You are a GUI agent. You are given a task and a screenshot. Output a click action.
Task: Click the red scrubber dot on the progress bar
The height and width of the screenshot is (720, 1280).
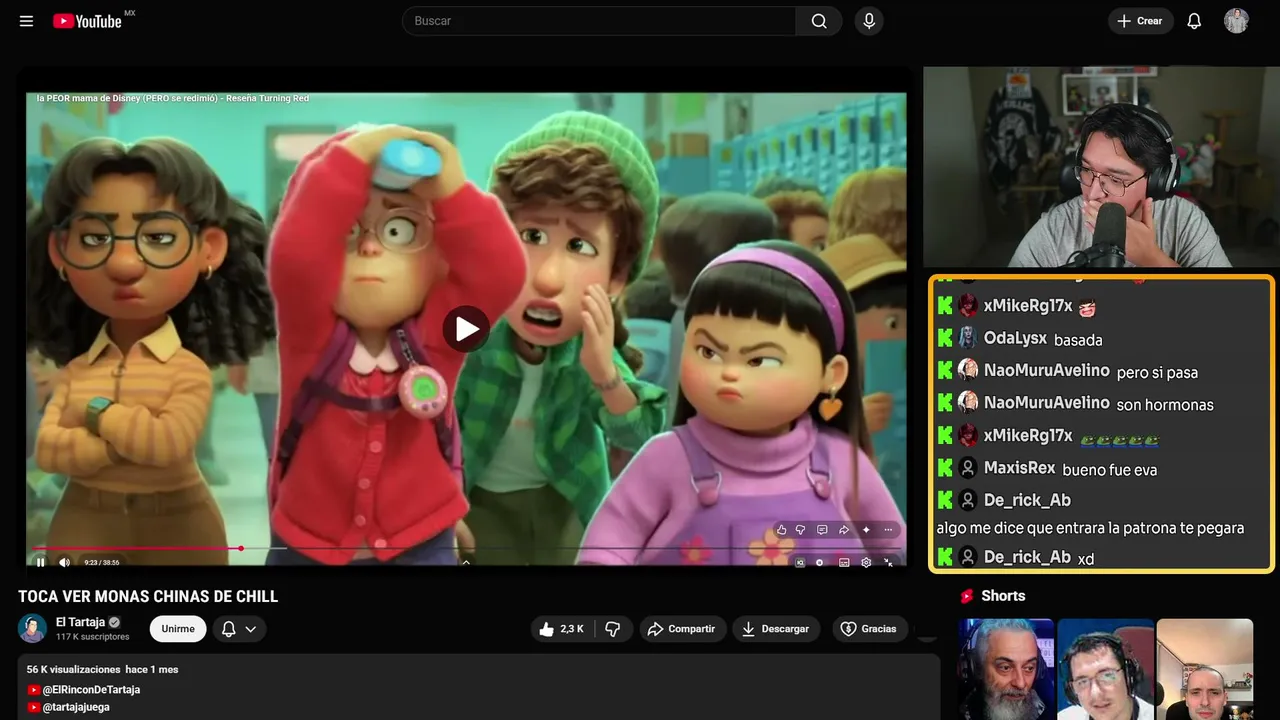pyautogui.click(x=241, y=548)
